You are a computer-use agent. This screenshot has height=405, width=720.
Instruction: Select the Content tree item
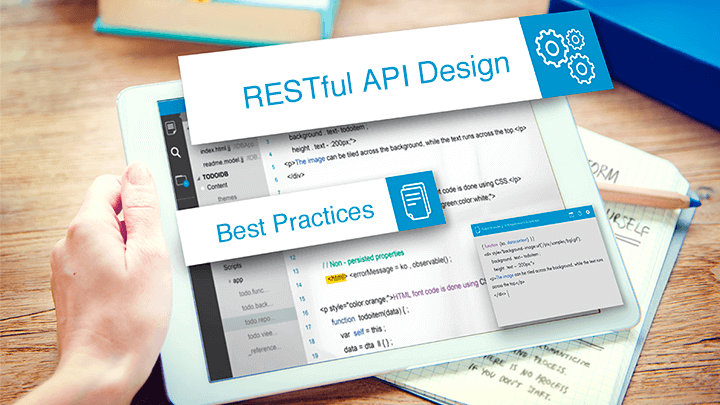point(217,186)
